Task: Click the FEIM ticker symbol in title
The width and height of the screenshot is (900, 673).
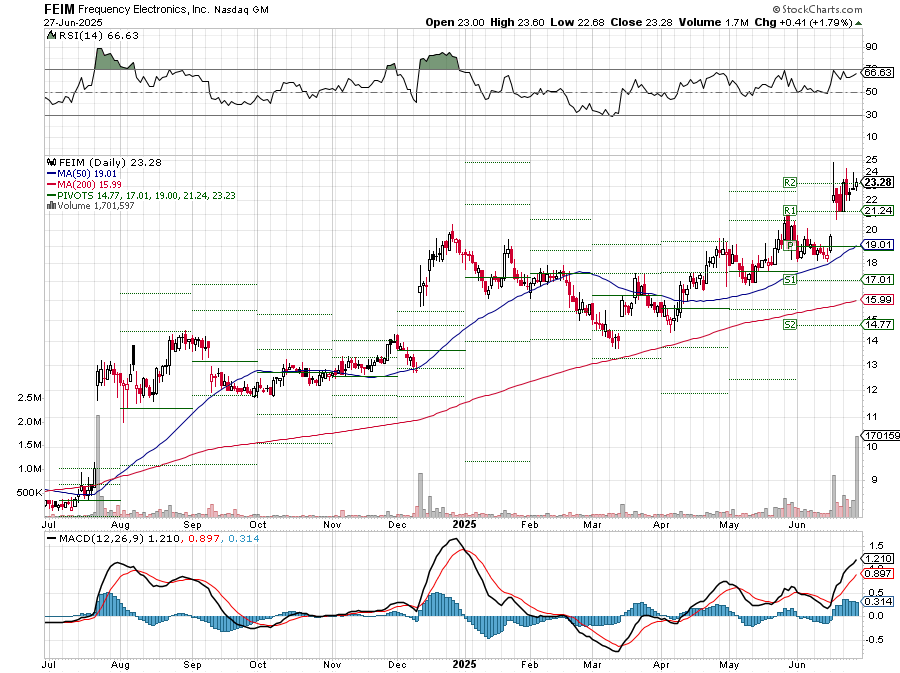Action: pos(59,9)
